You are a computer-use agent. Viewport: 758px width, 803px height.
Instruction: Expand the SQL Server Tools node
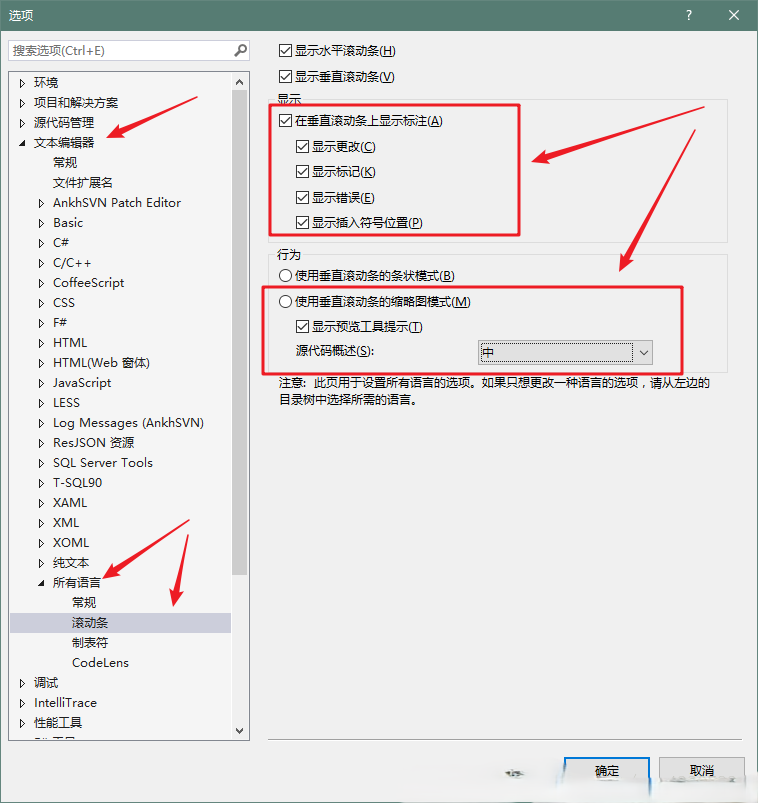click(41, 463)
